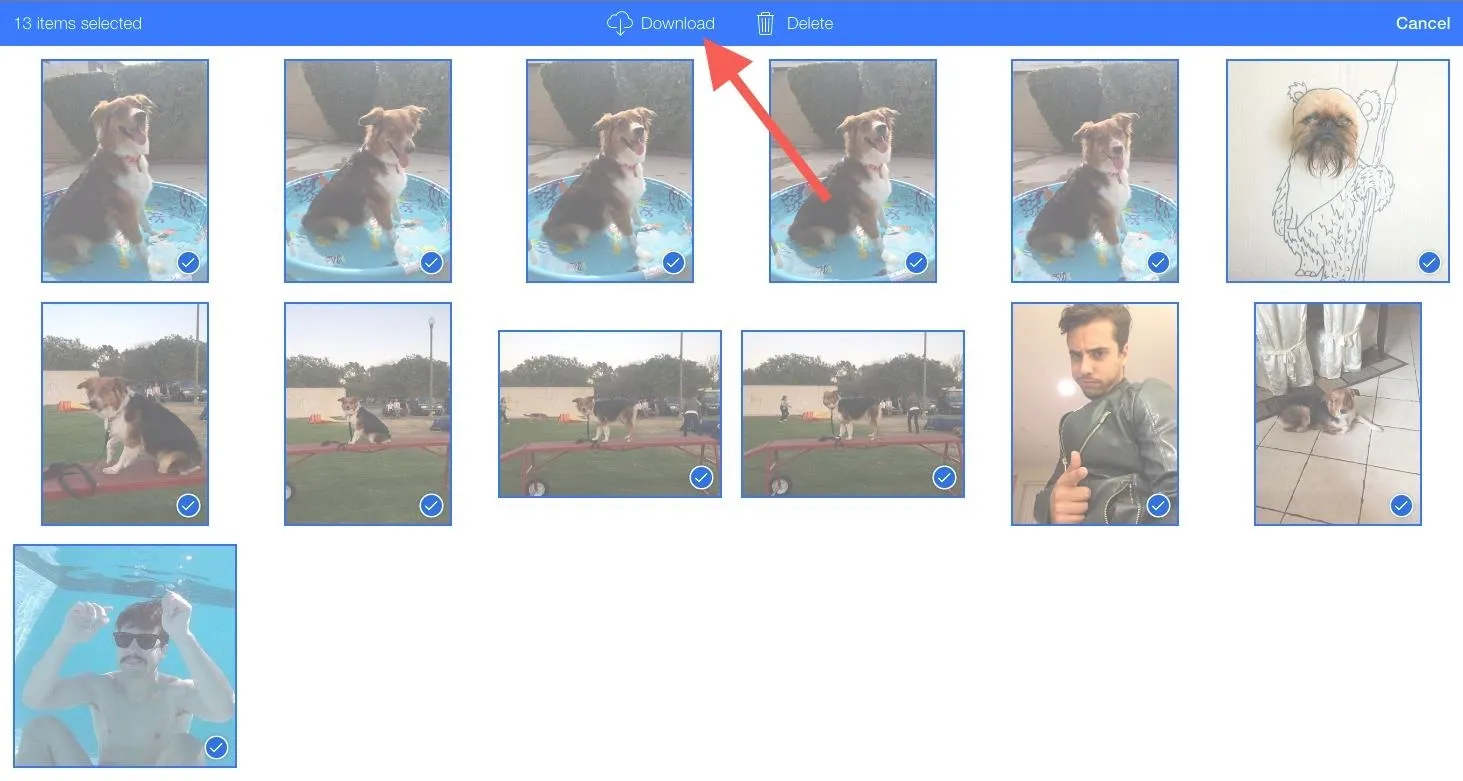Uncheck the checkmark on the close-up dog sitting on red bench

click(x=188, y=505)
